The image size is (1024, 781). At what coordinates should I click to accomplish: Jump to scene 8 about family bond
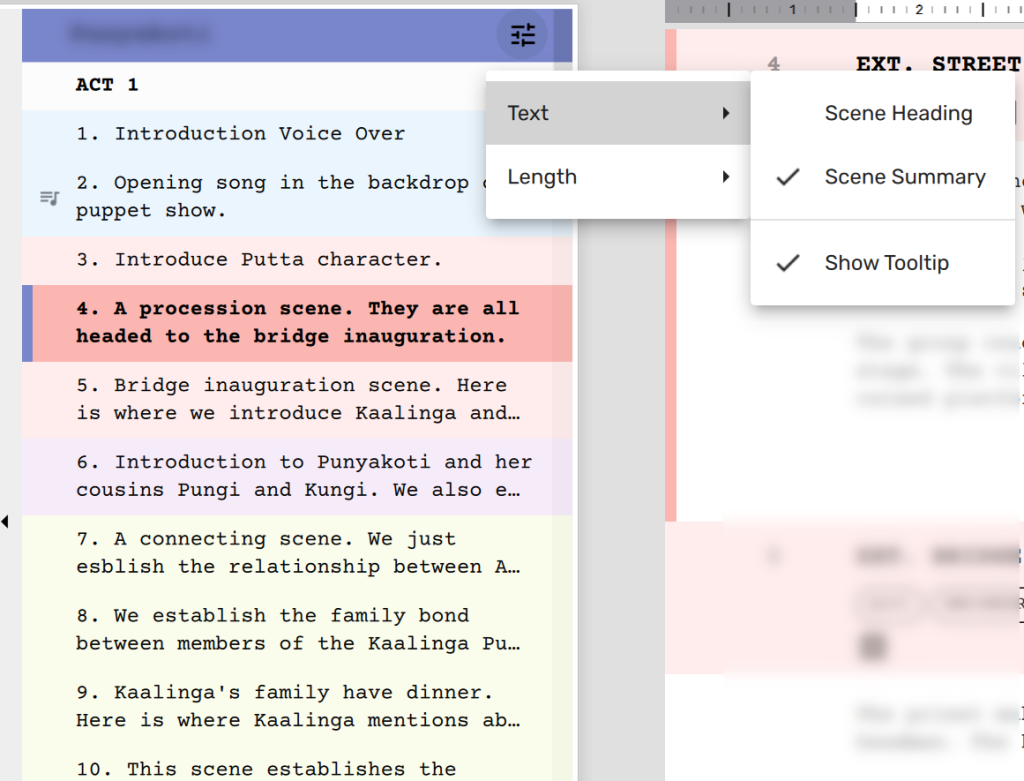pyautogui.click(x=297, y=629)
